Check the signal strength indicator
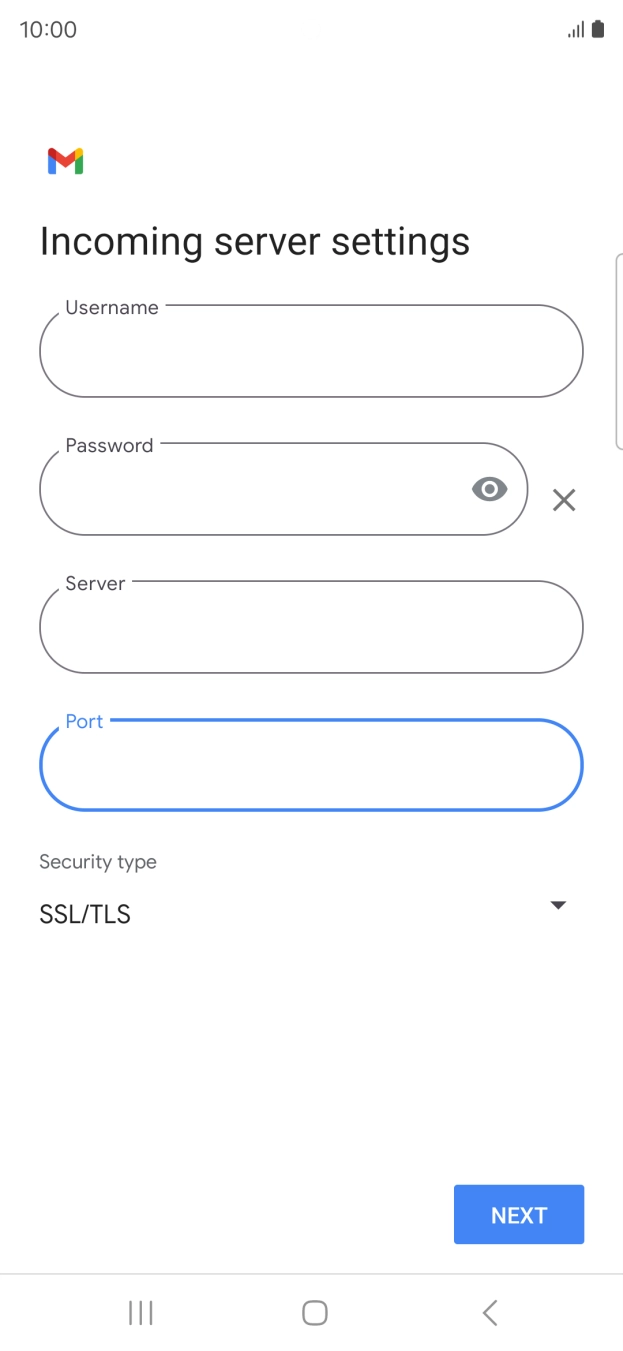623x1351 pixels. click(x=573, y=29)
